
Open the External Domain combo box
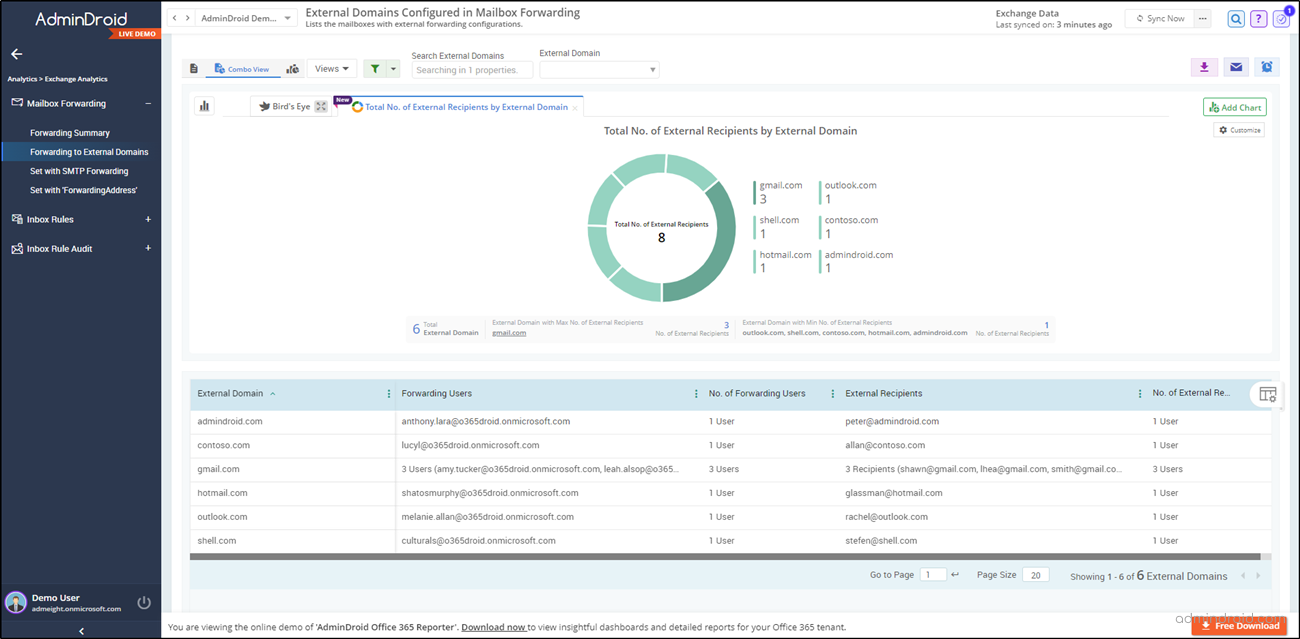tap(599, 70)
